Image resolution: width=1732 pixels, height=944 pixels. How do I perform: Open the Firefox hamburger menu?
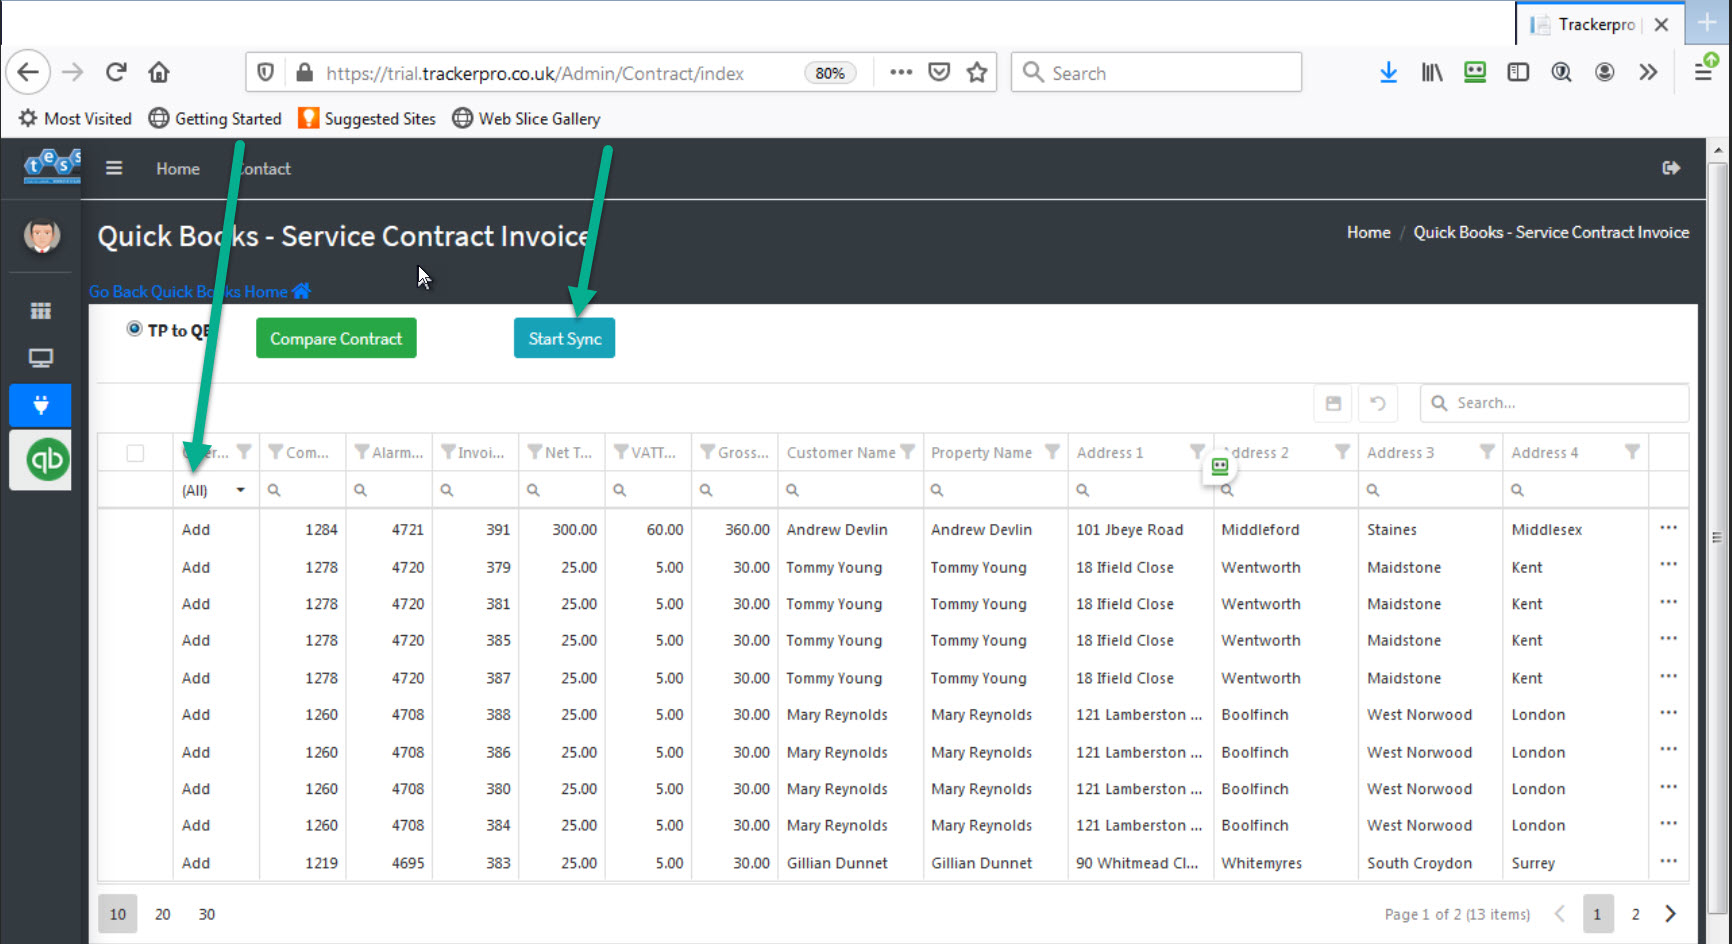(x=1703, y=72)
